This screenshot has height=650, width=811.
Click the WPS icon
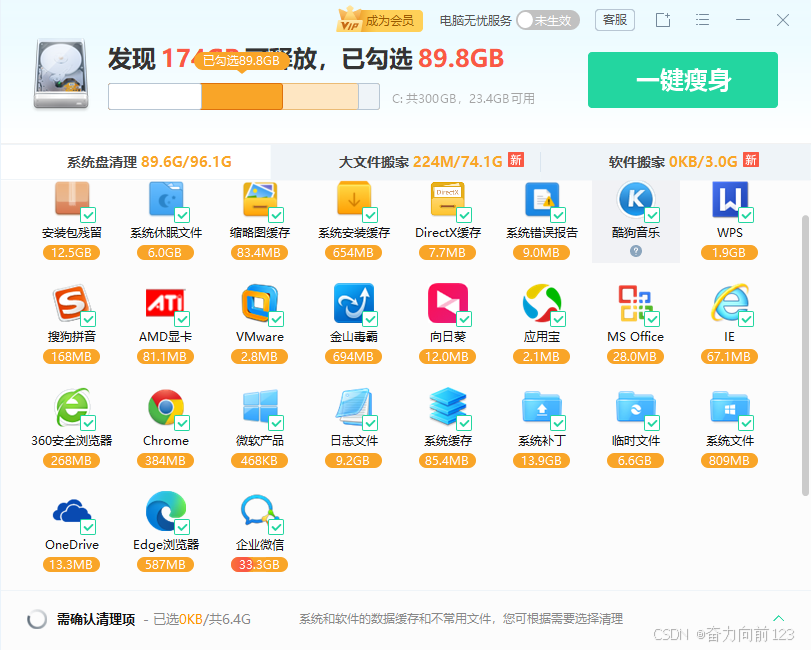click(730, 199)
